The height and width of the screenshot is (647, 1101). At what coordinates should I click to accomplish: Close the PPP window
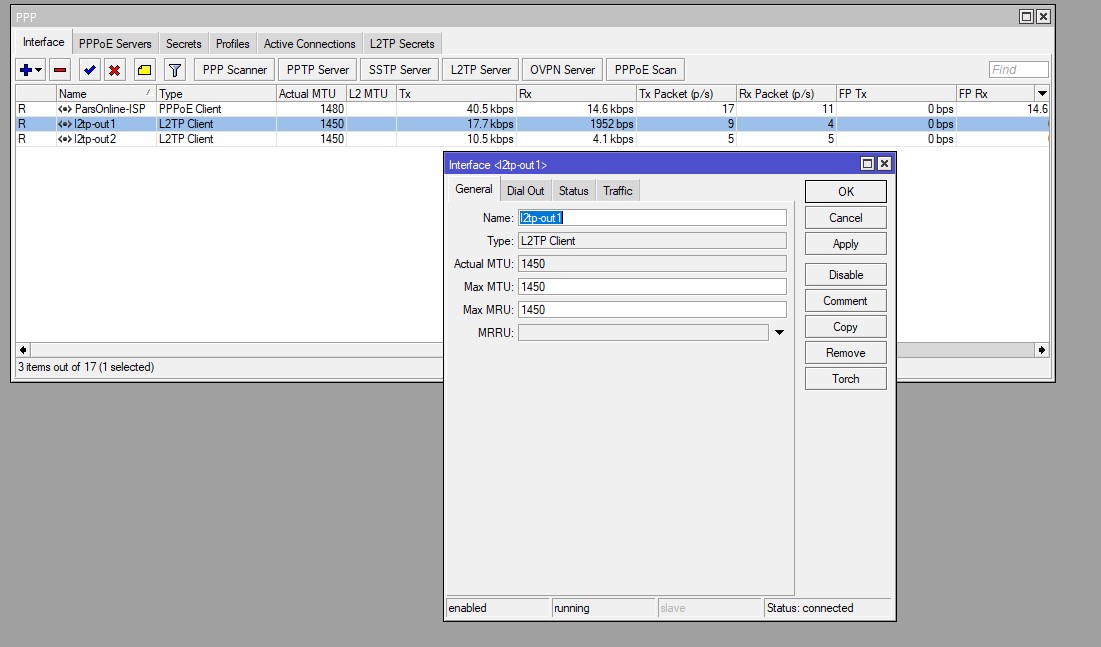(1043, 16)
